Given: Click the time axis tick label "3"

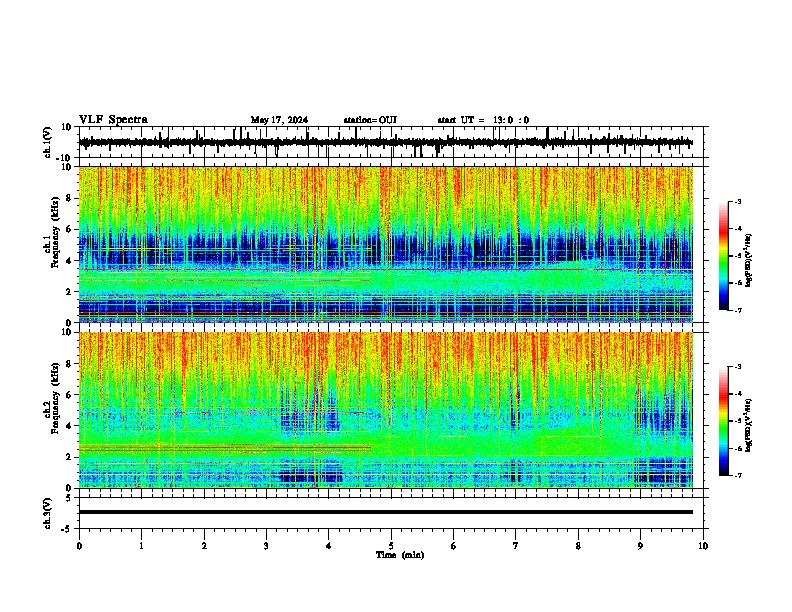Looking at the screenshot, I should pyautogui.click(x=266, y=546).
